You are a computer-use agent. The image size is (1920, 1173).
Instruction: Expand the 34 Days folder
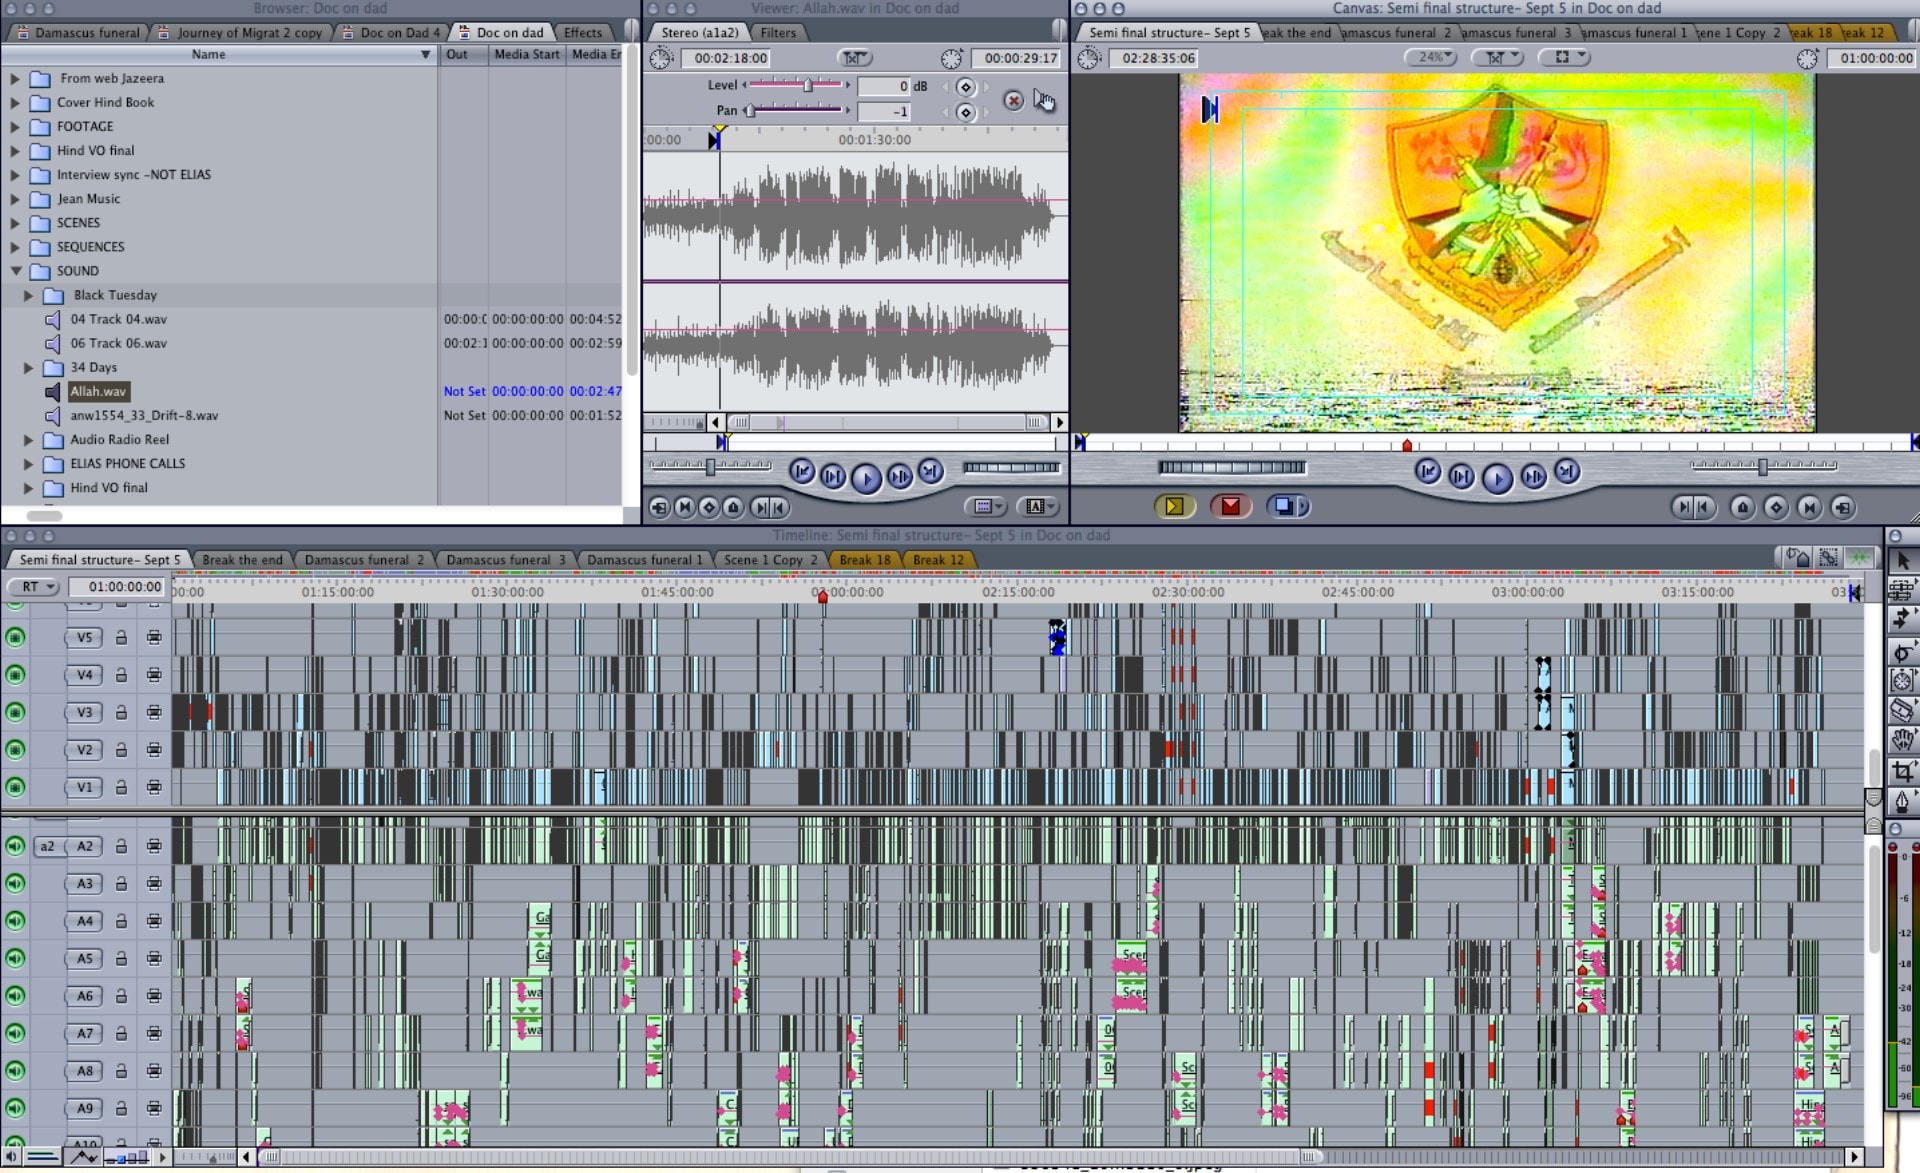(29, 368)
